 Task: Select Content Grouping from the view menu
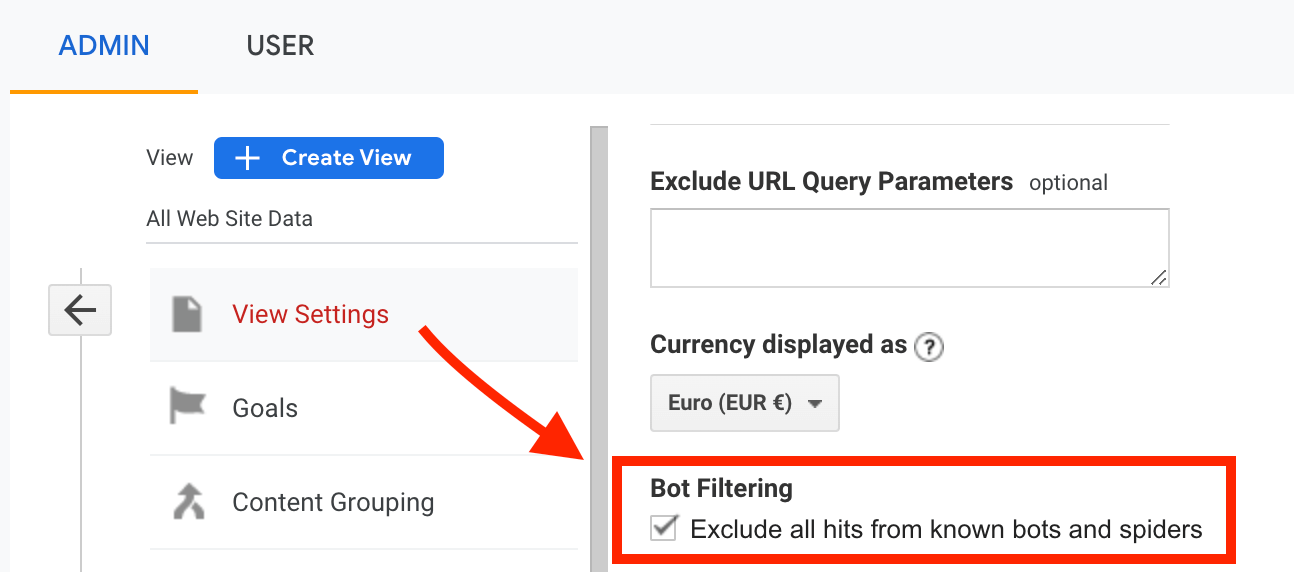click(x=333, y=502)
